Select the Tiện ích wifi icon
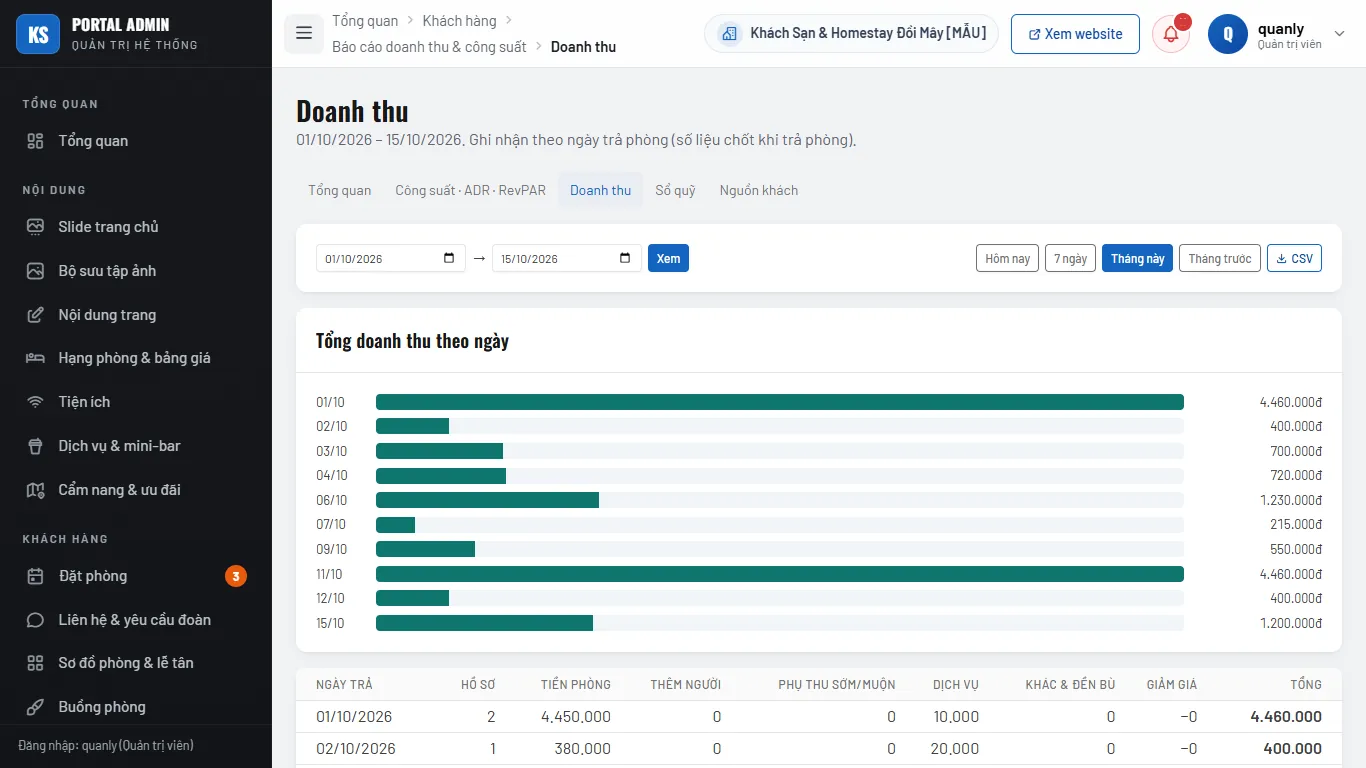The height and width of the screenshot is (768, 1366). pos(35,402)
